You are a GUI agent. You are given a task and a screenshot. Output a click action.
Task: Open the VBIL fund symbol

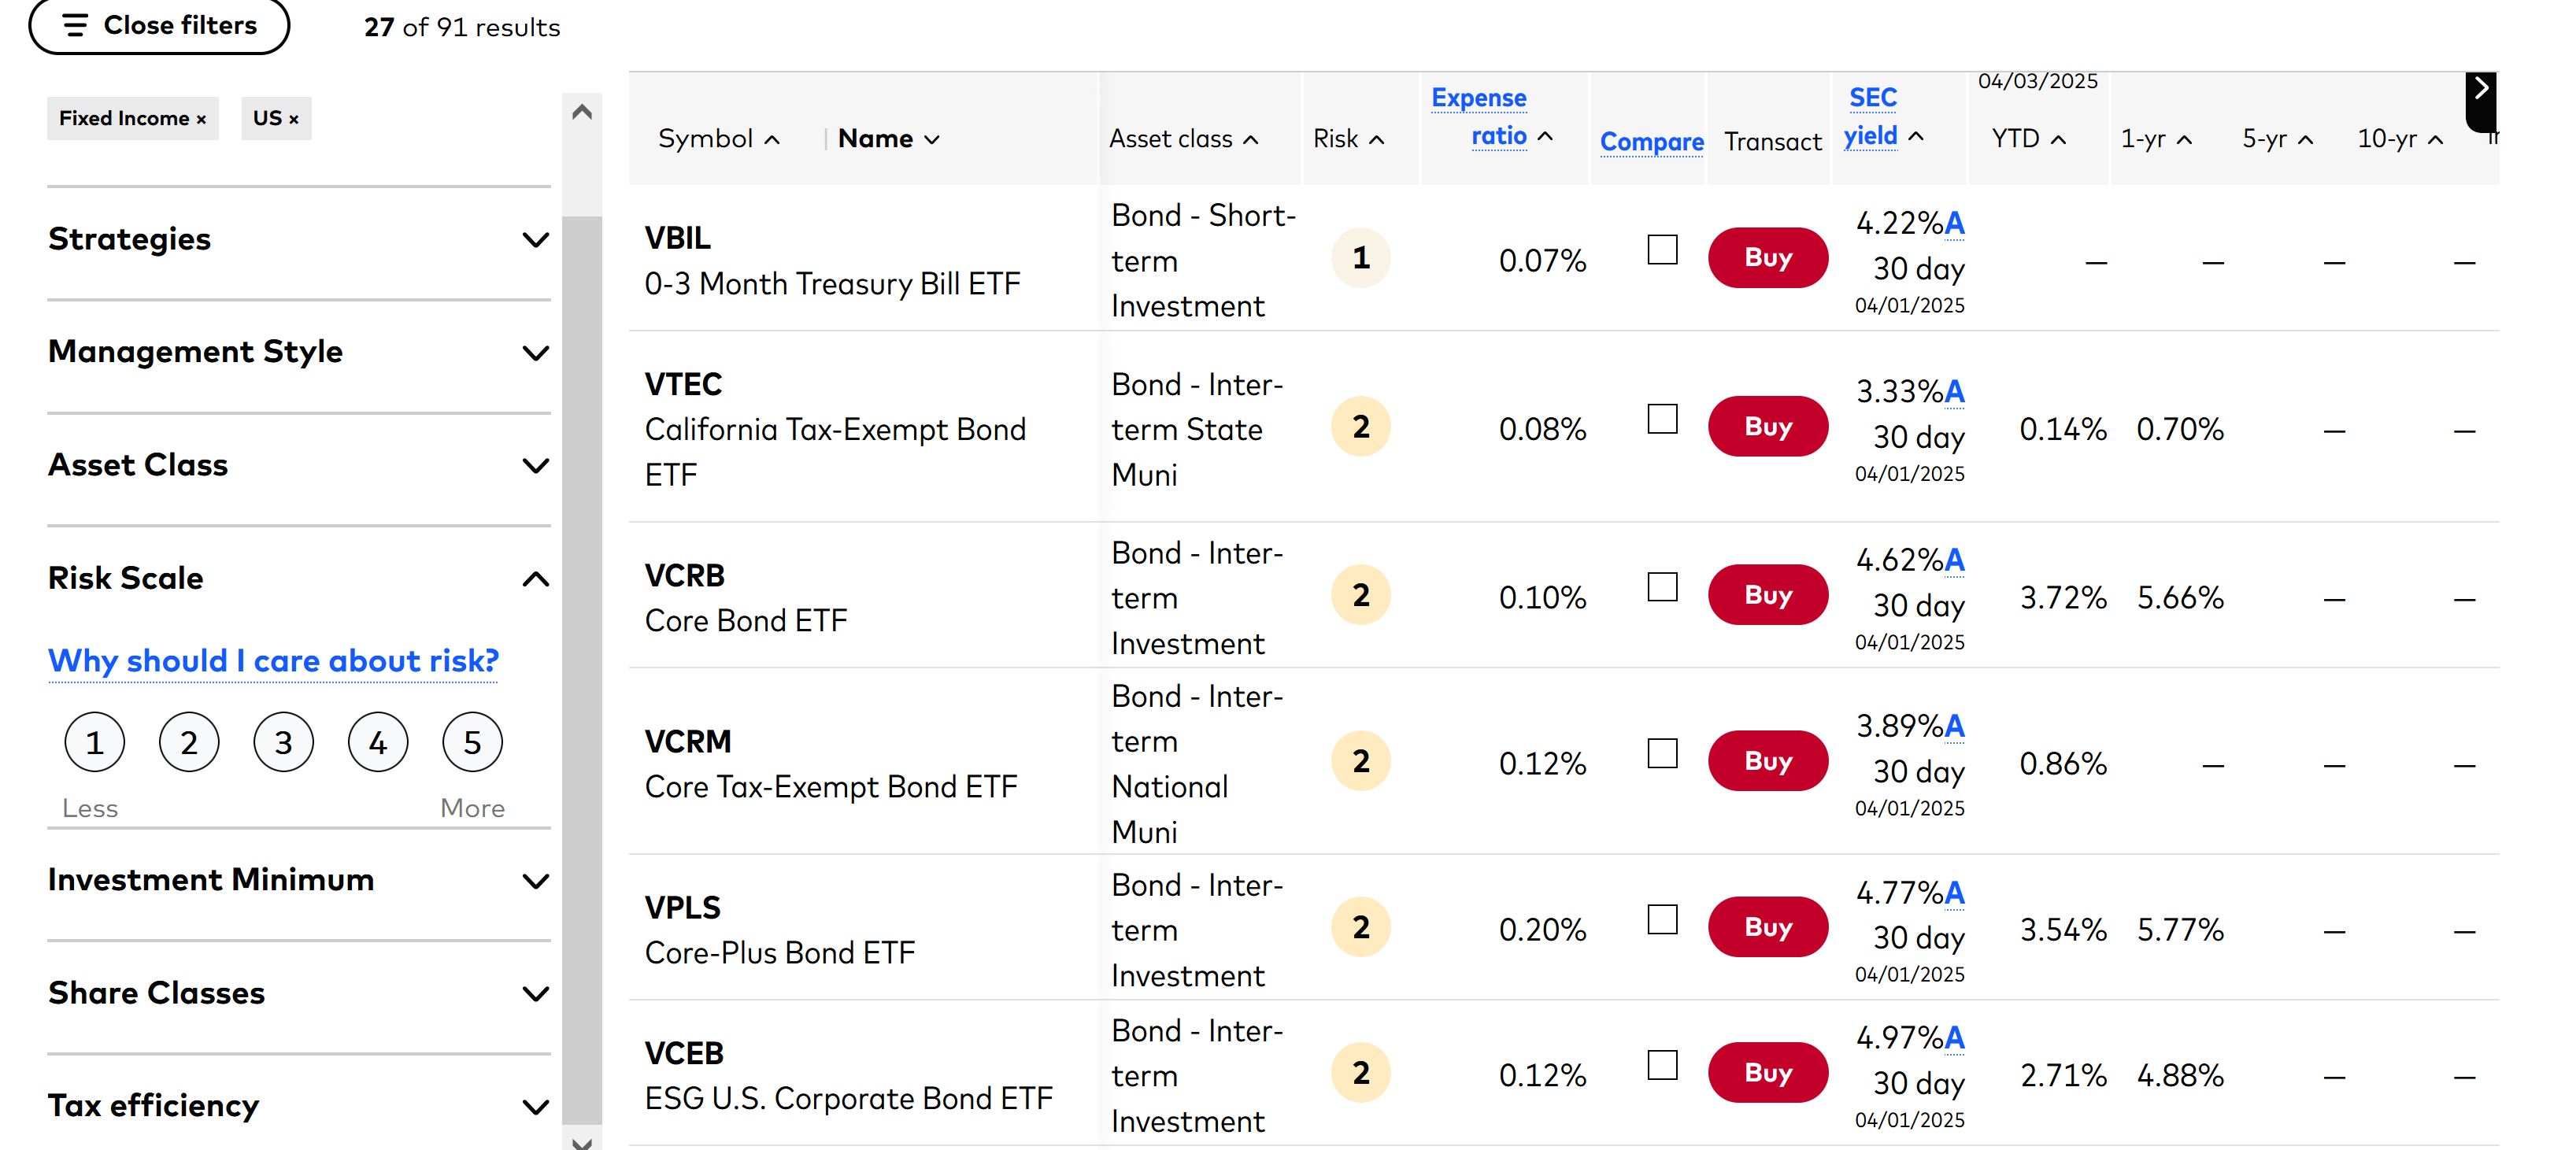678,238
